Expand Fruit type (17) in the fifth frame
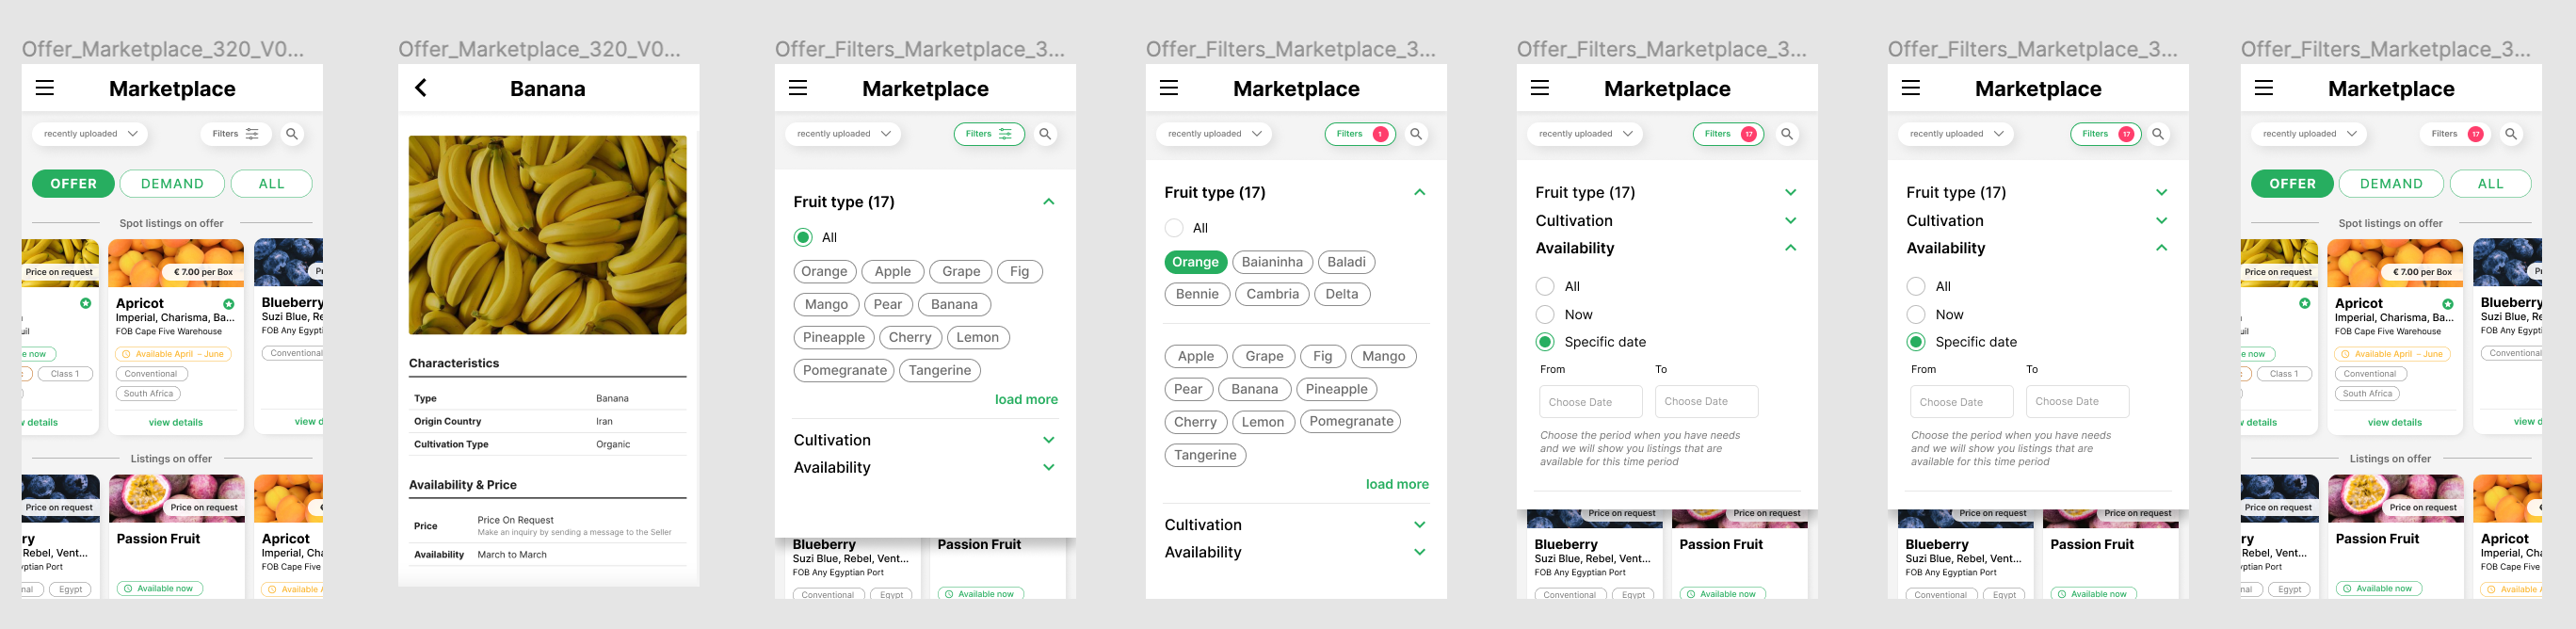 point(1791,192)
